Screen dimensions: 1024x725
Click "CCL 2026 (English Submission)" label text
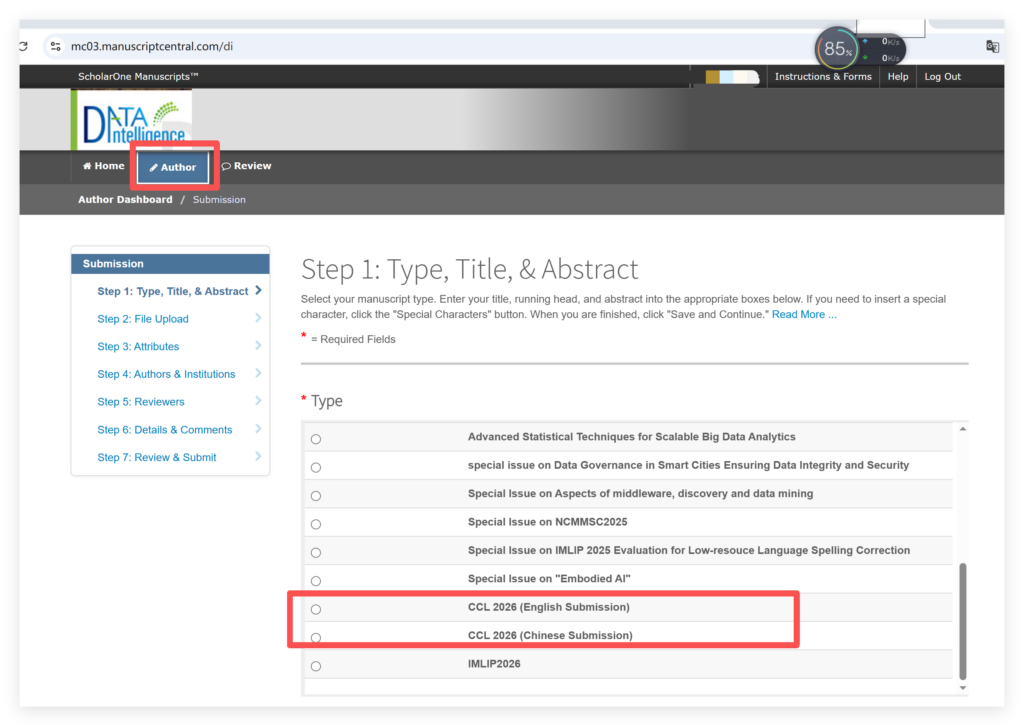(x=549, y=607)
